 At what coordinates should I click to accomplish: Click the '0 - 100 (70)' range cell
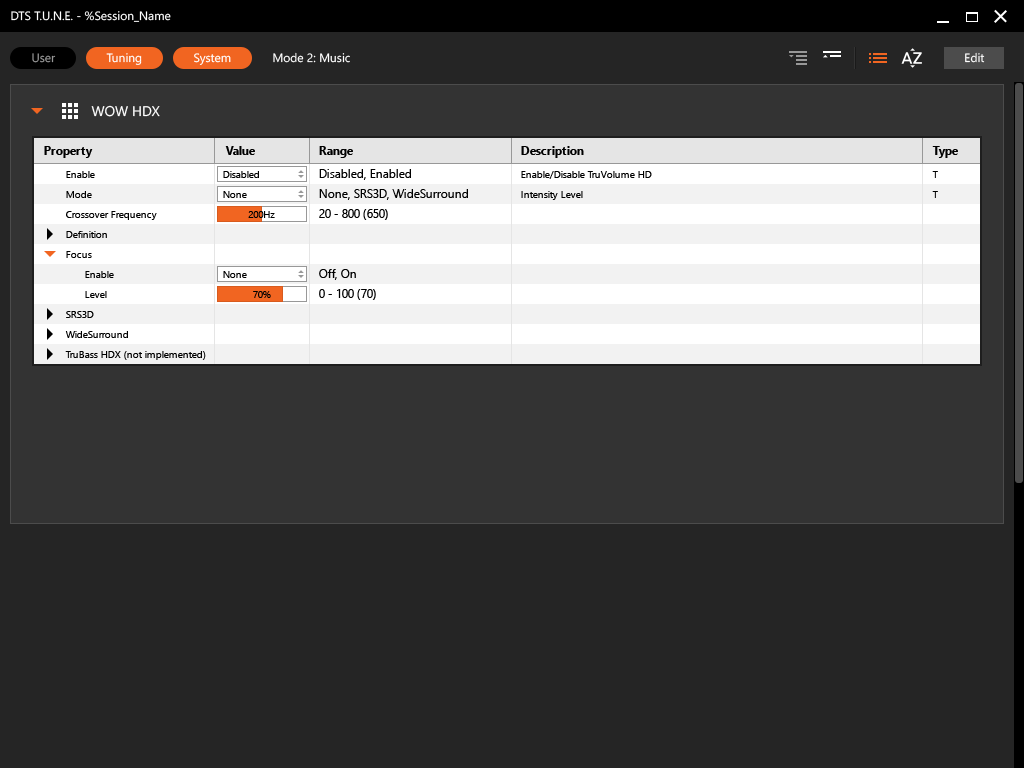click(x=347, y=294)
